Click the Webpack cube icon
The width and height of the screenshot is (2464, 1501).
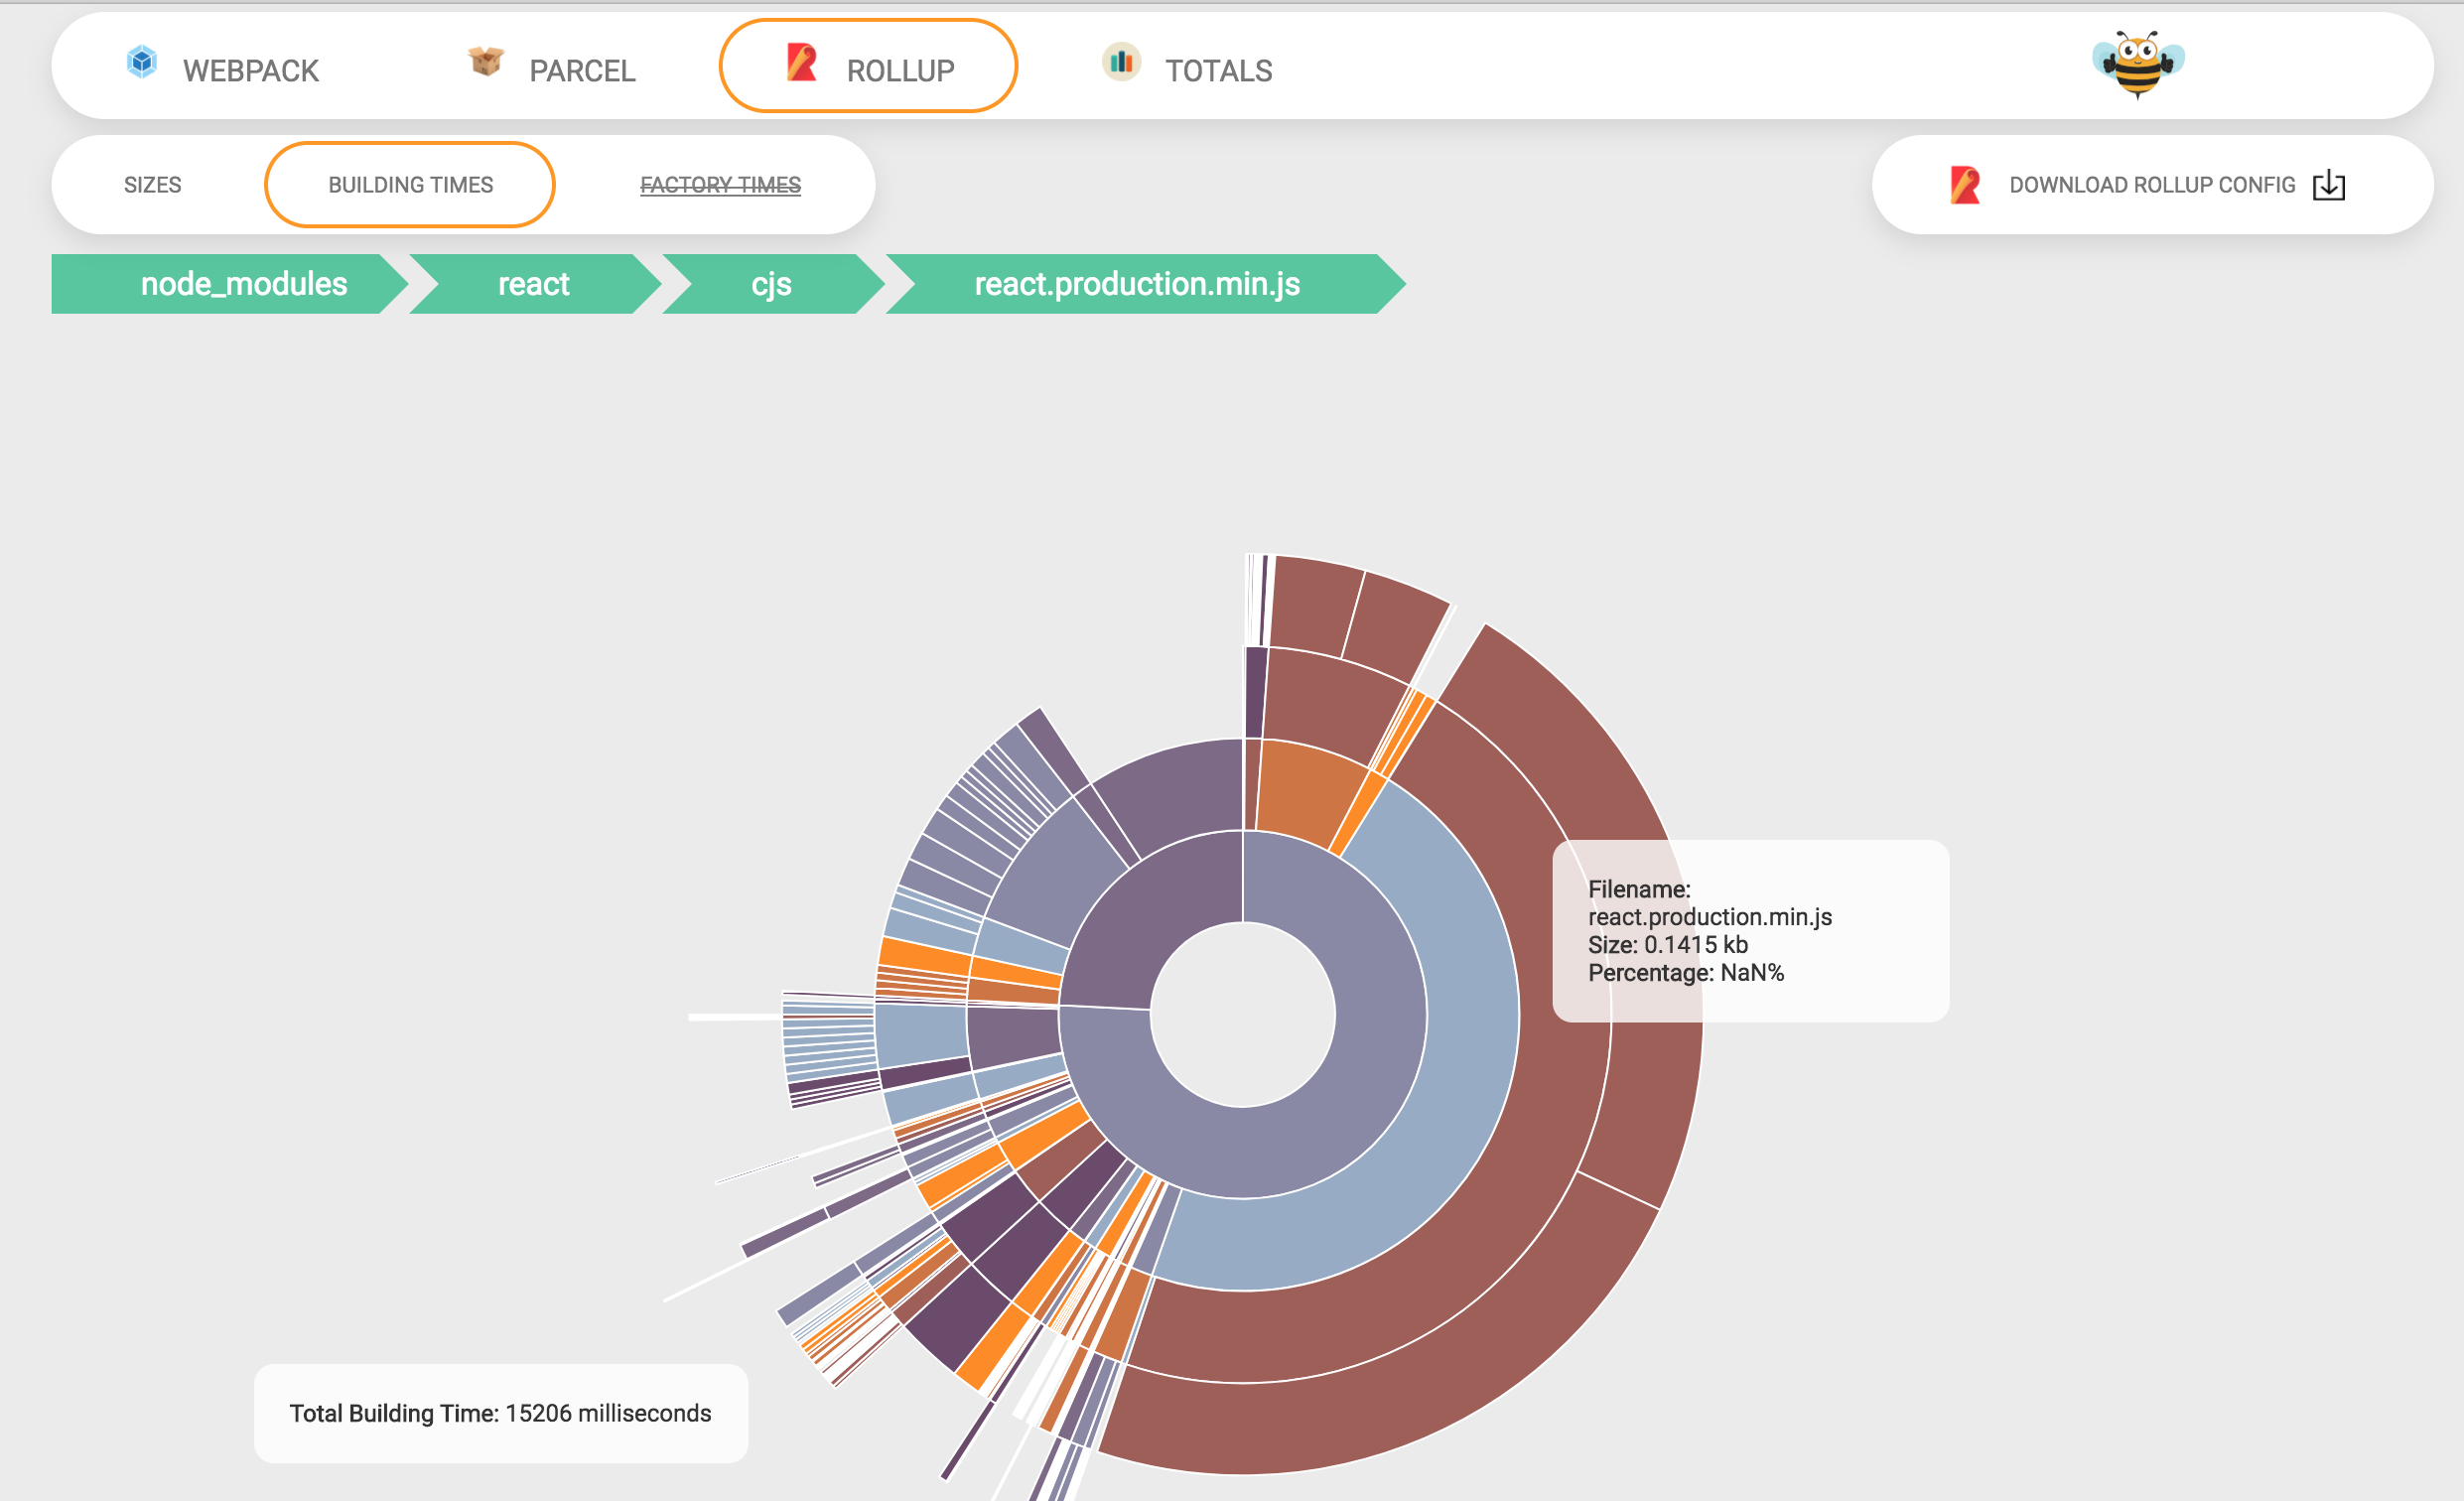[142, 62]
